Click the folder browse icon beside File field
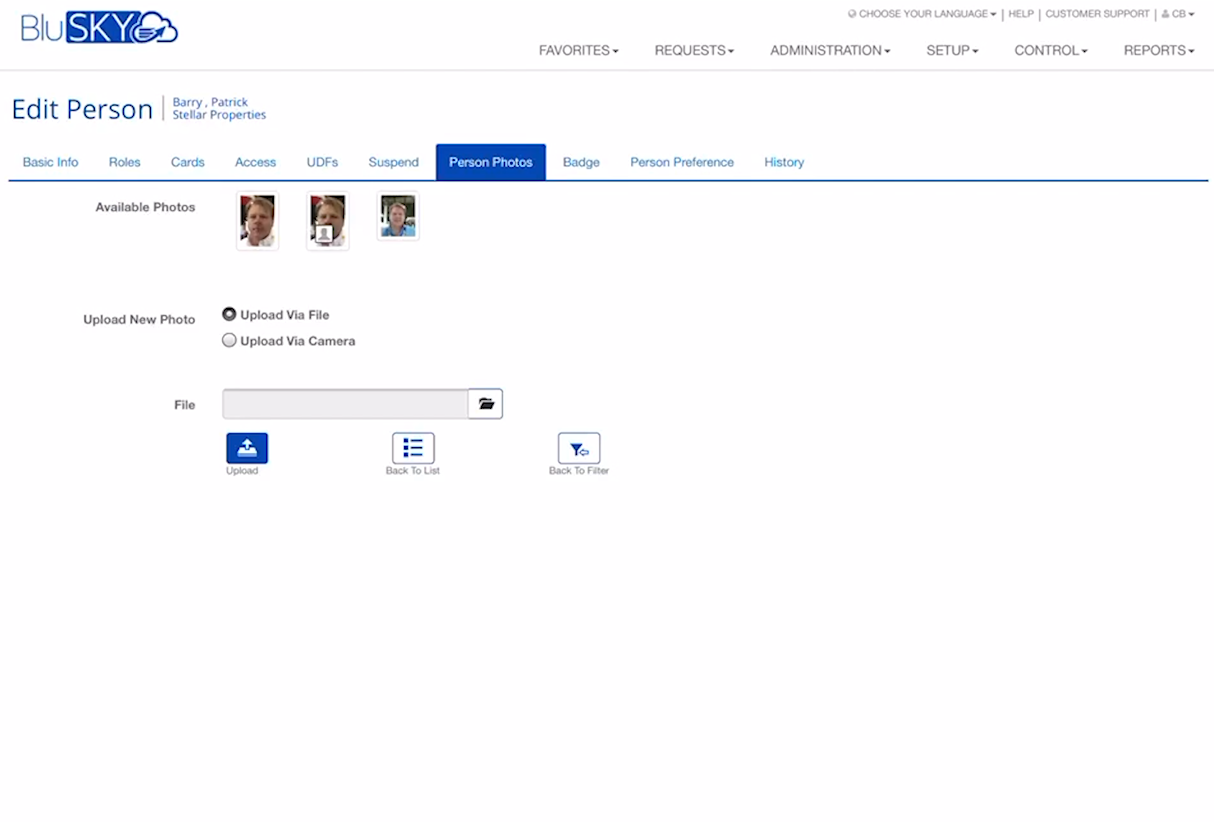This screenshot has height=822, width=1214. [486, 404]
